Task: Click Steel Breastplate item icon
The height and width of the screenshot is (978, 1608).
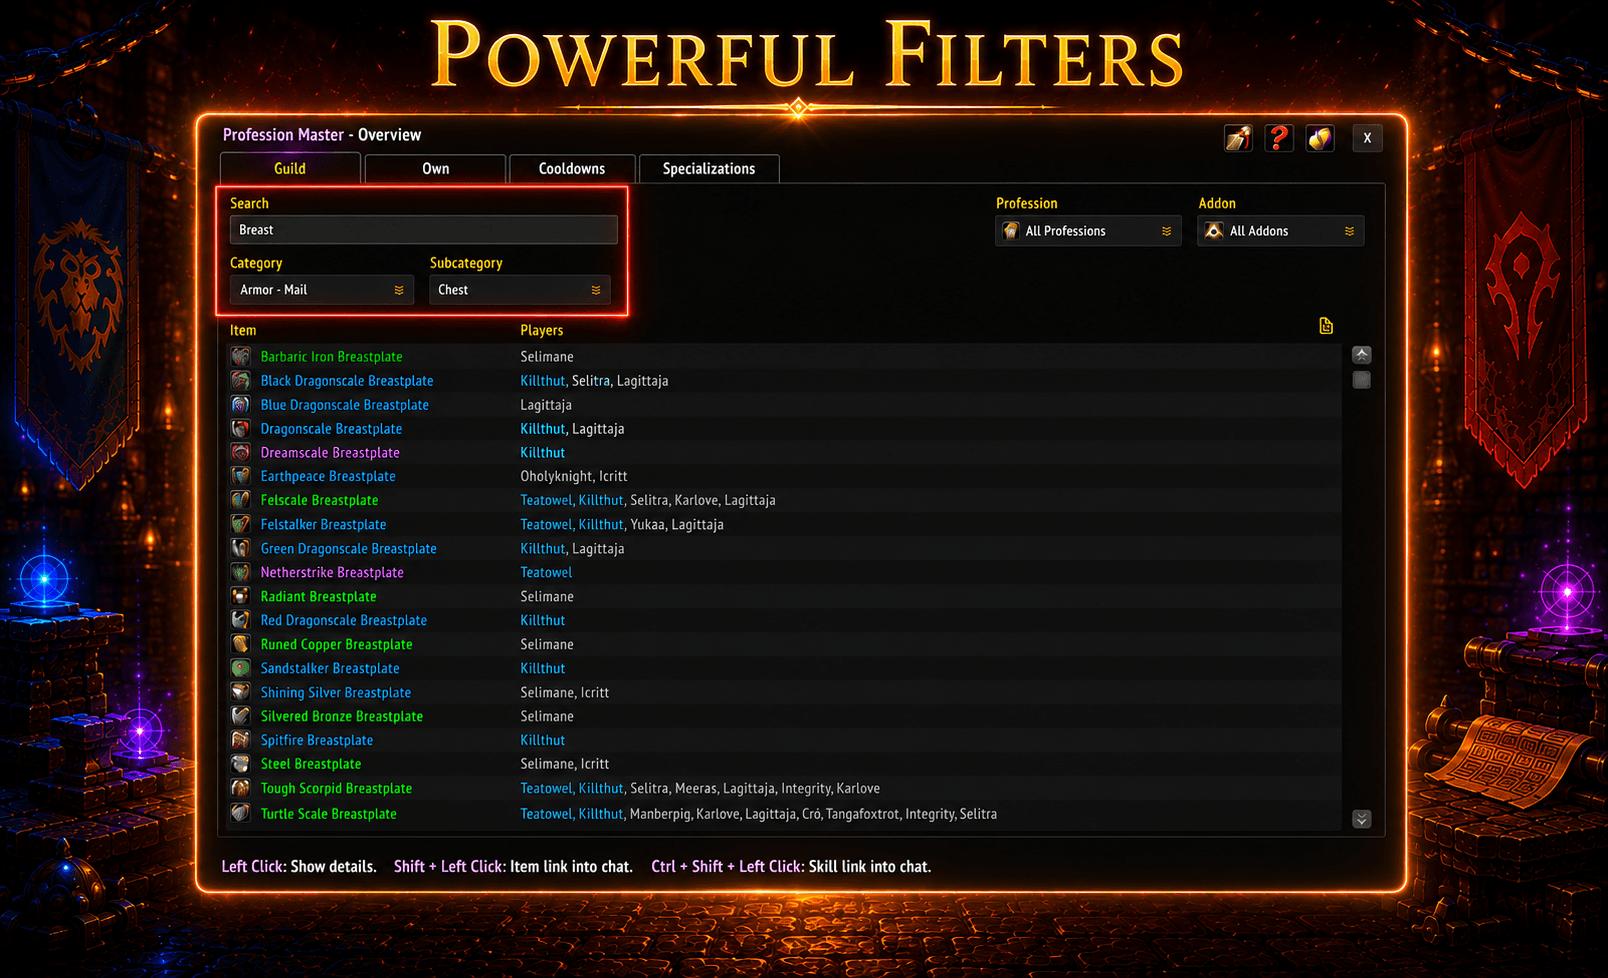Action: tap(241, 763)
